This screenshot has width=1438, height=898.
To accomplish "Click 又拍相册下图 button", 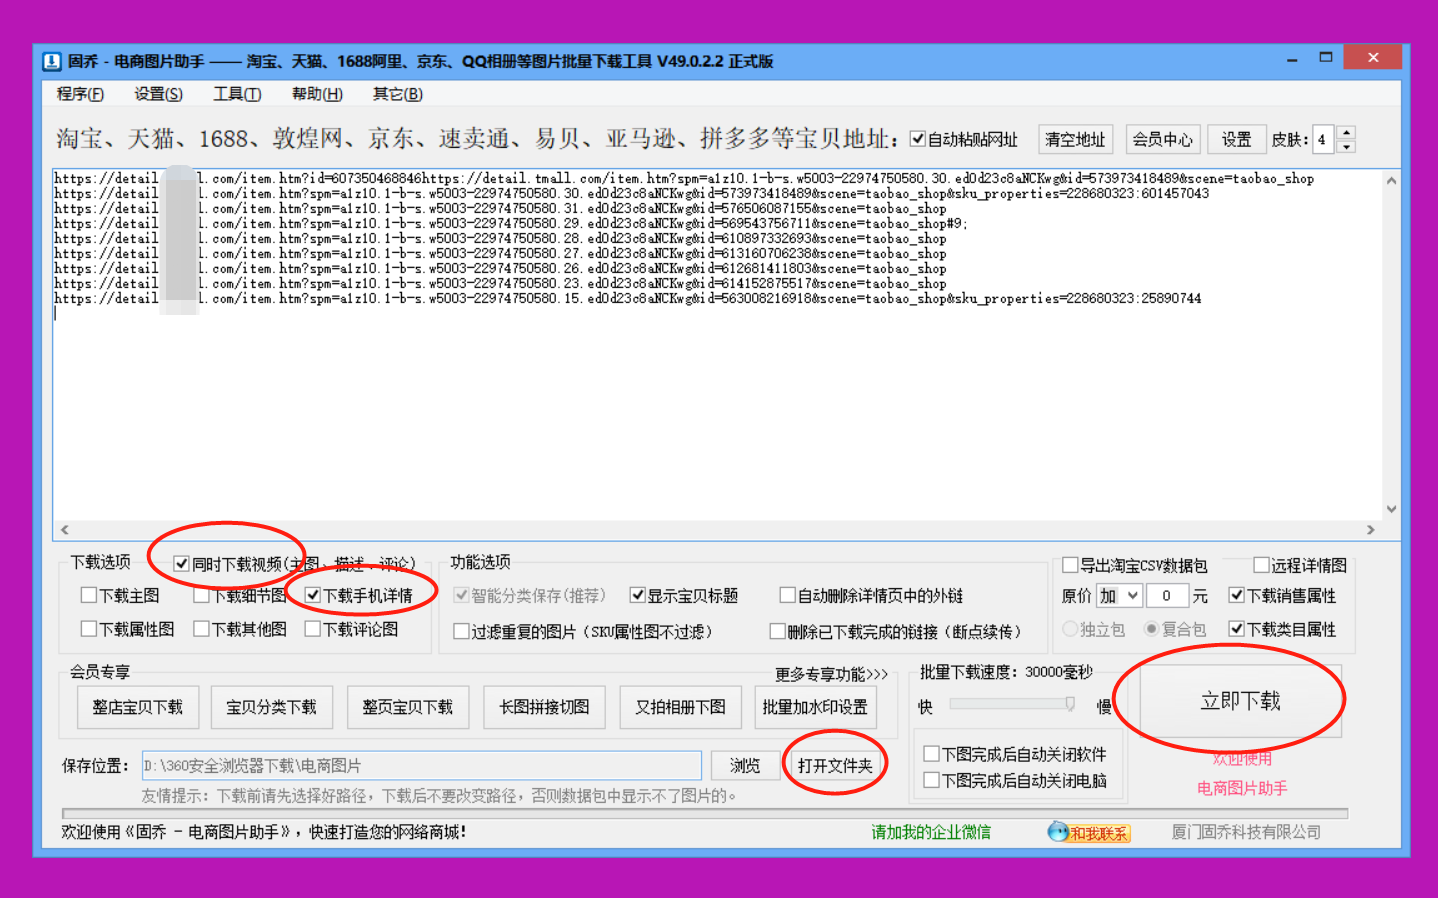I will tap(680, 707).
